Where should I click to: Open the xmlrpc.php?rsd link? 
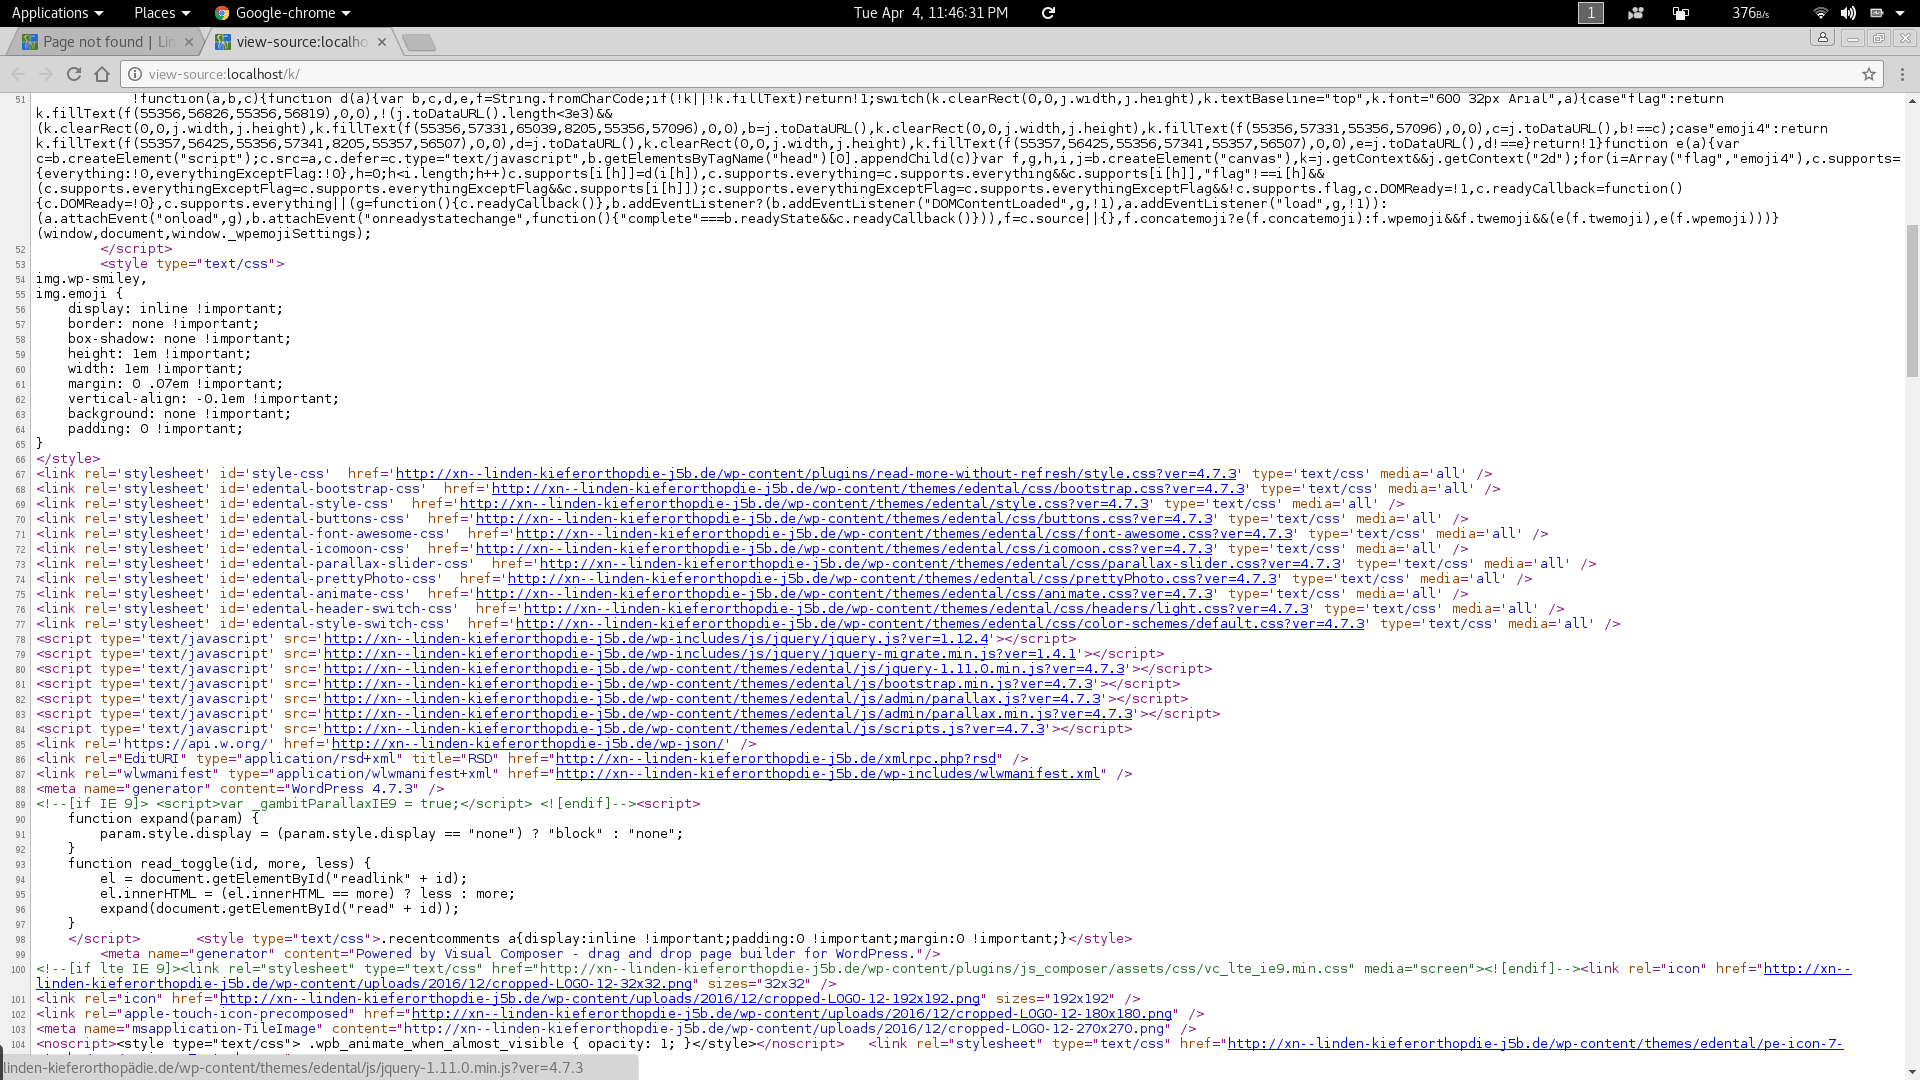pos(776,759)
